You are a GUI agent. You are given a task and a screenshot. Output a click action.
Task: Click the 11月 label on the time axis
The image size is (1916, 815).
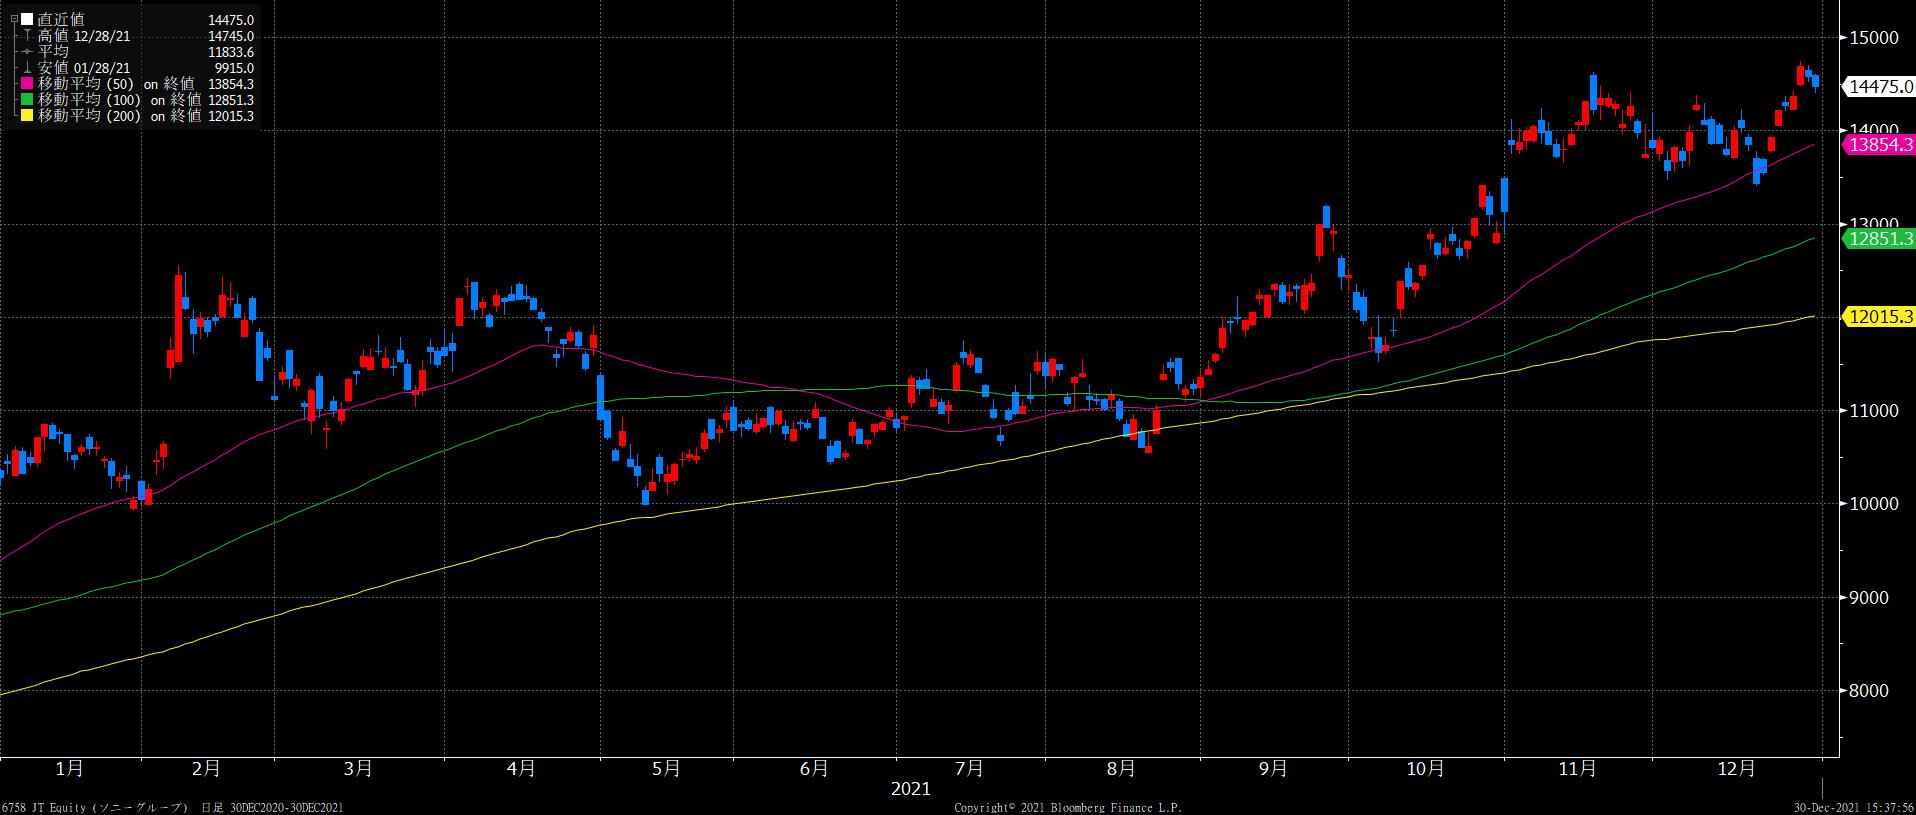(1577, 769)
